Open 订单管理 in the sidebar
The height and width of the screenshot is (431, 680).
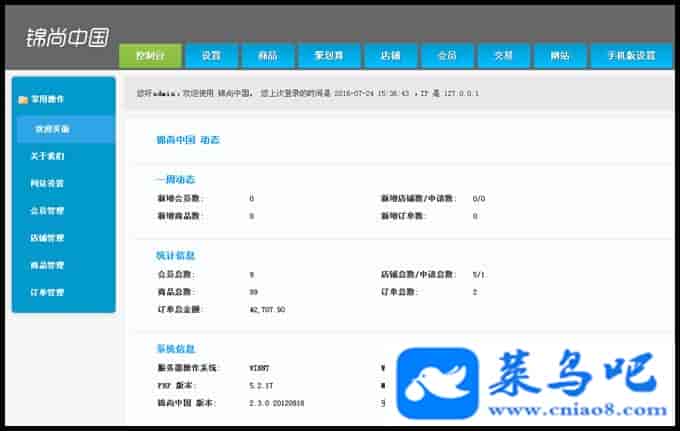pyautogui.click(x=47, y=293)
